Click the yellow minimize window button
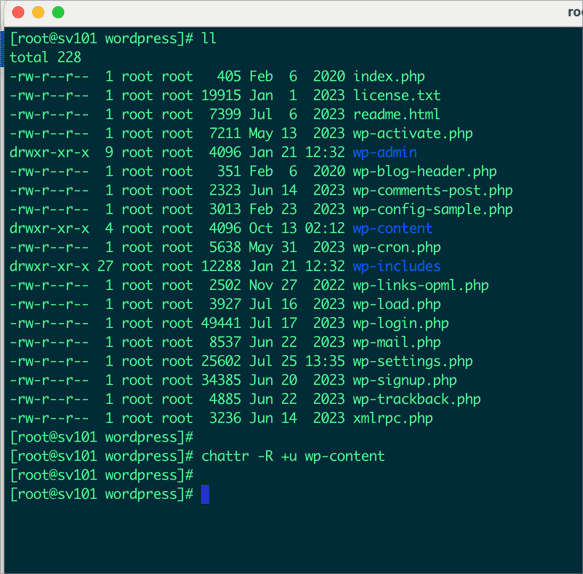Screen dimensions: 583x574 point(38,12)
